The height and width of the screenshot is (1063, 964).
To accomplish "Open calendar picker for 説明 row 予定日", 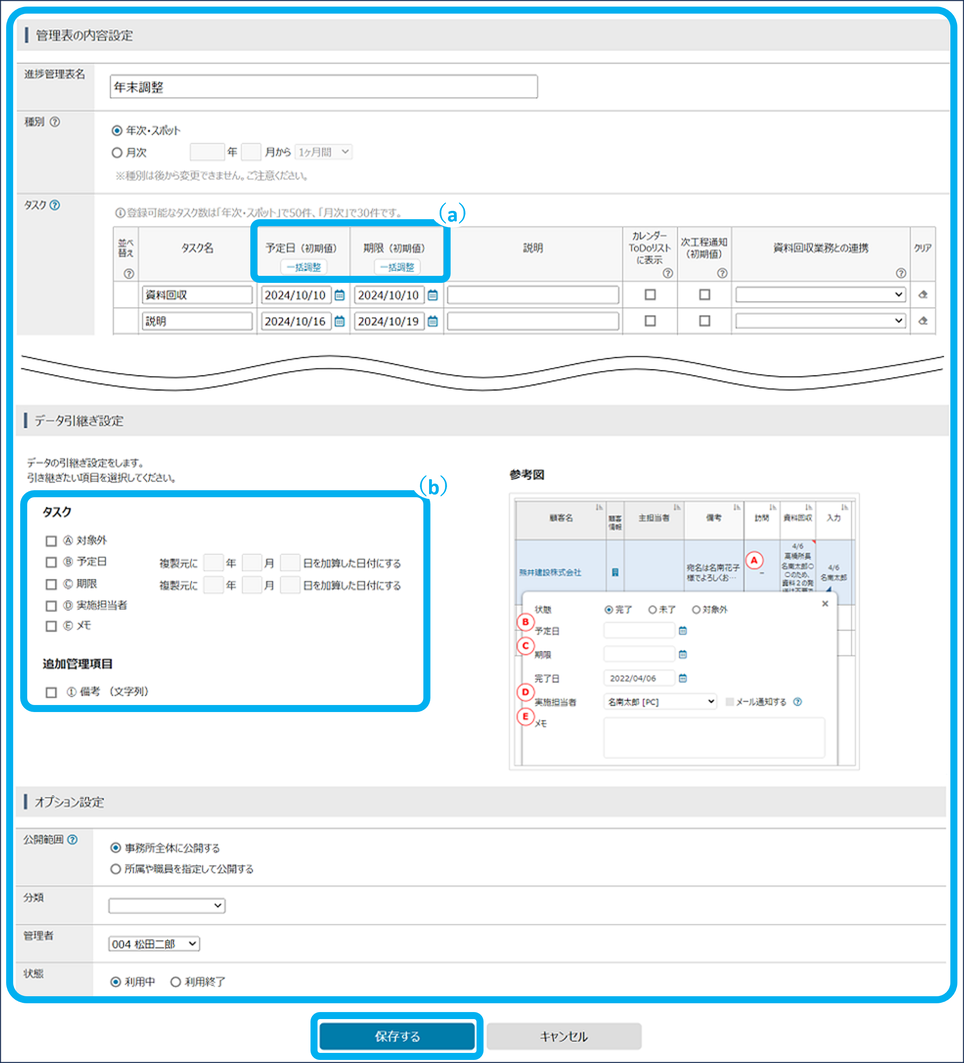I will tap(340, 321).
